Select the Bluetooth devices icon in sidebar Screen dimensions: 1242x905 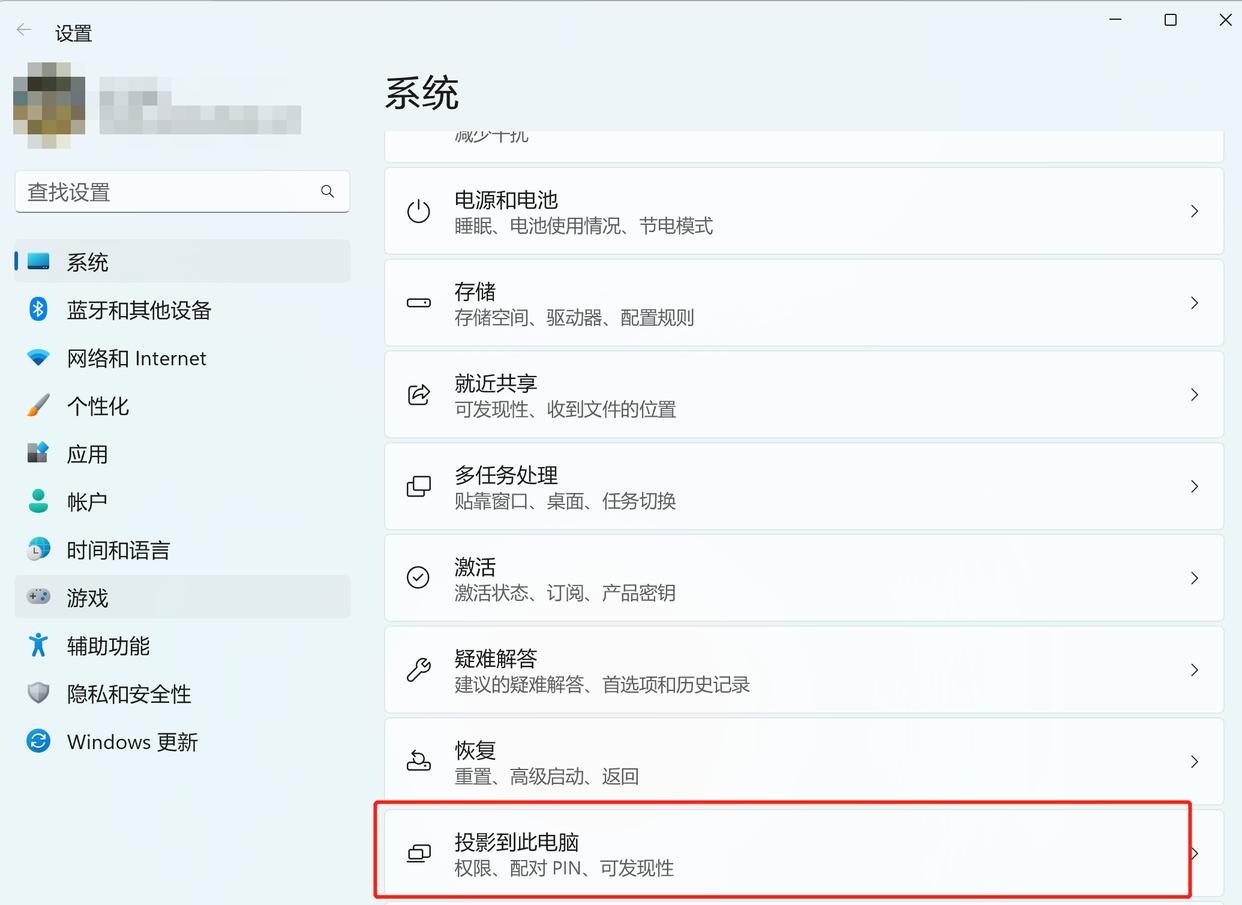tap(37, 310)
